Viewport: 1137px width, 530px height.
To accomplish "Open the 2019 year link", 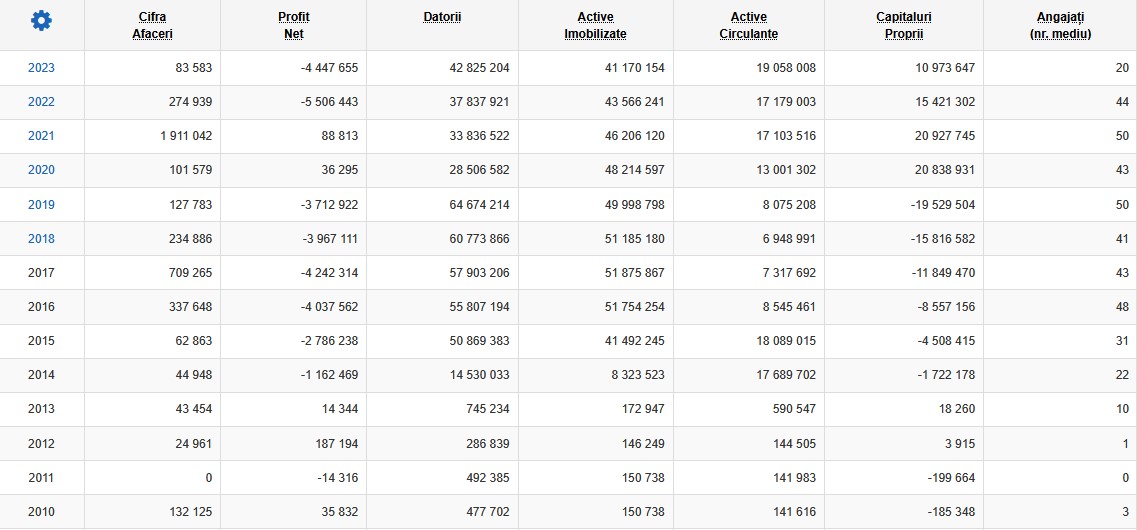I will point(41,205).
